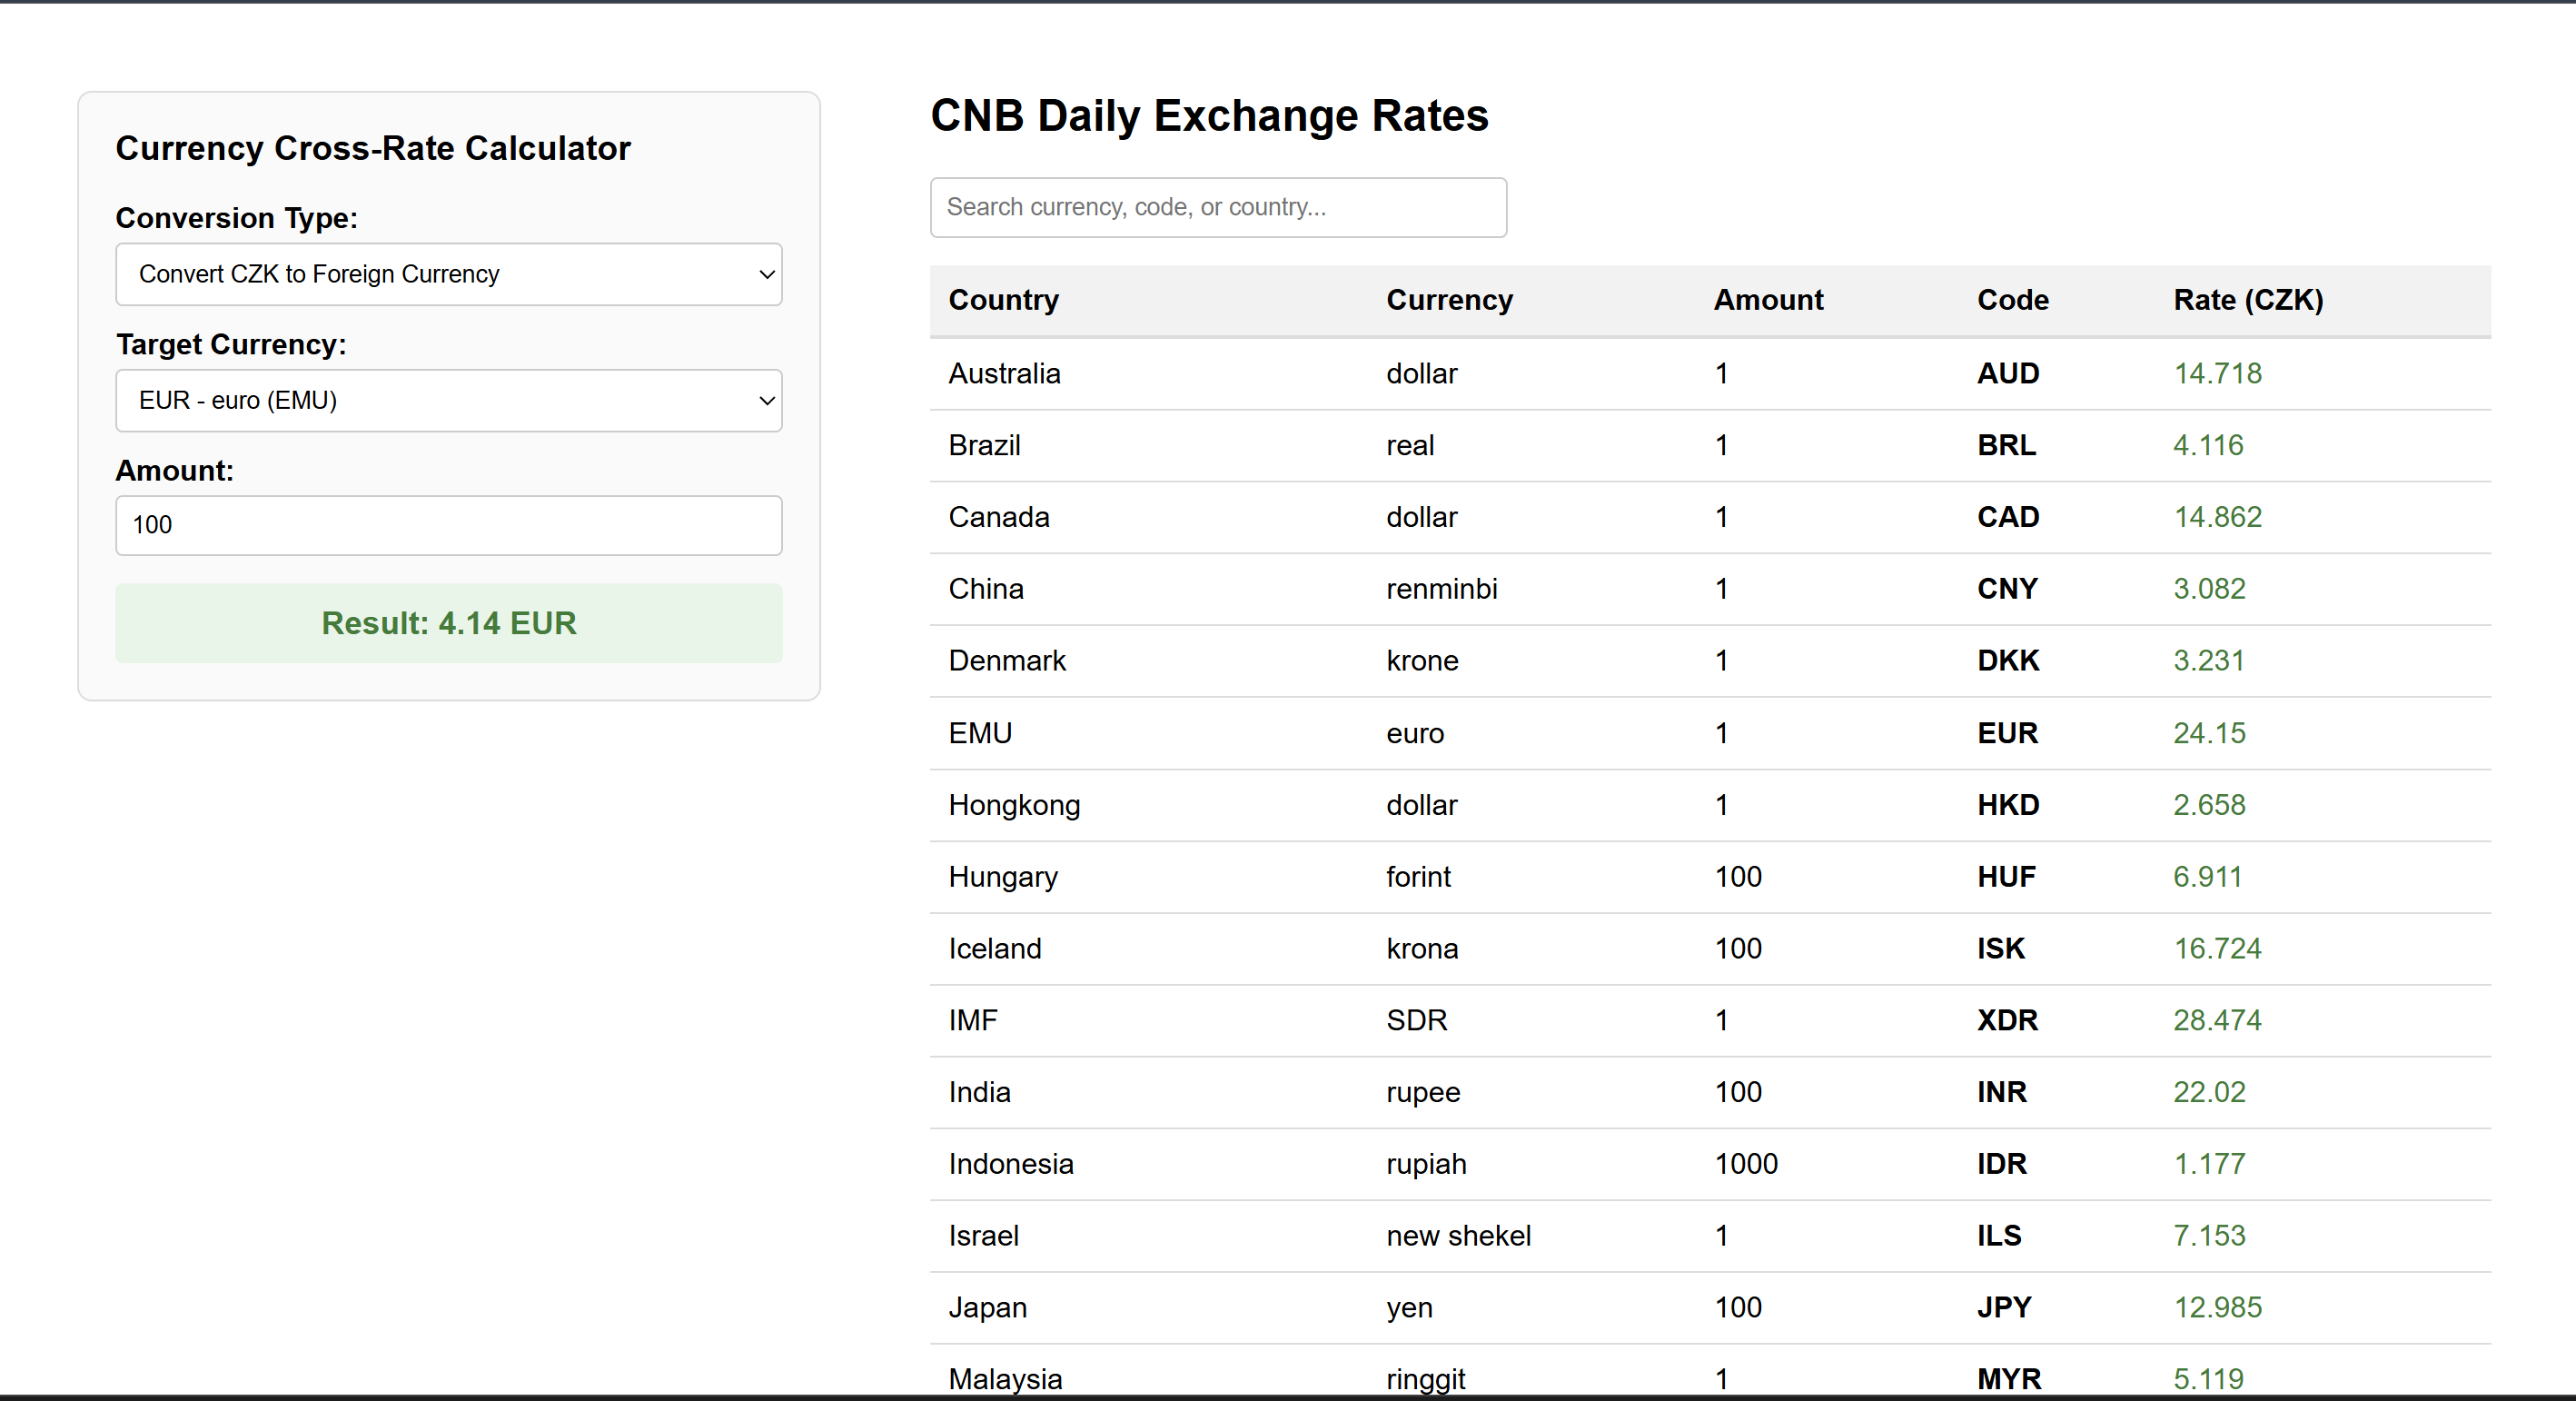Select the Australia country cell
The height and width of the screenshot is (1401, 2576).
[x=1004, y=373]
